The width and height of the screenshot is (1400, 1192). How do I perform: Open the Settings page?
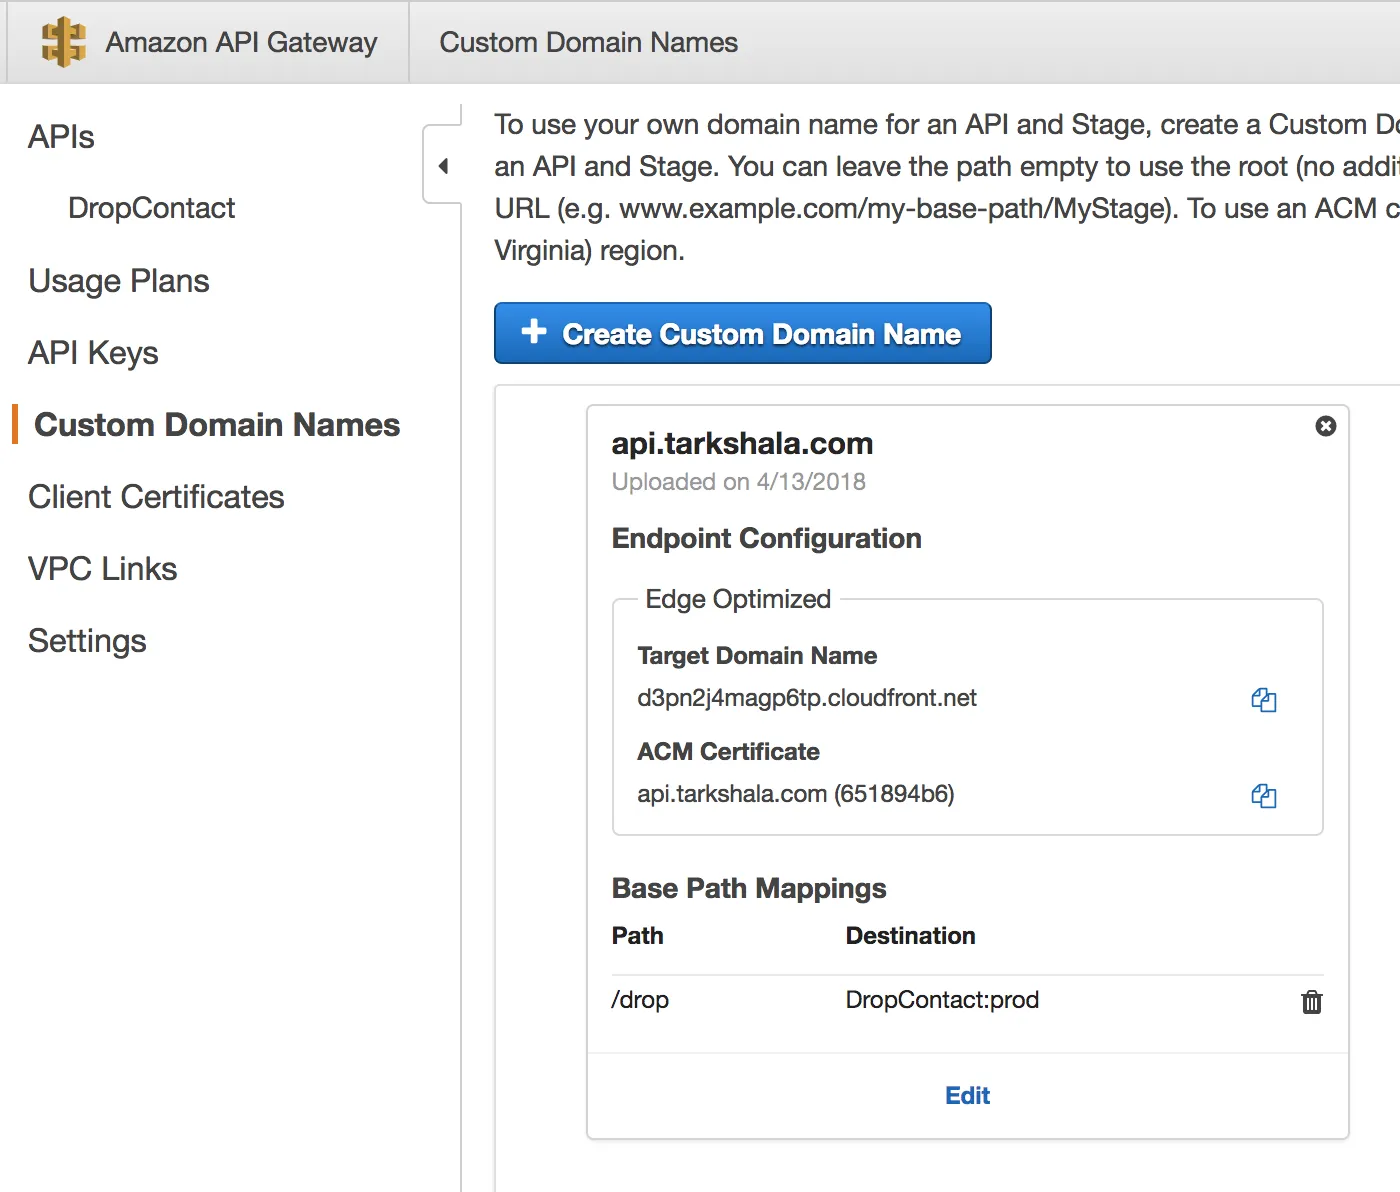click(87, 641)
